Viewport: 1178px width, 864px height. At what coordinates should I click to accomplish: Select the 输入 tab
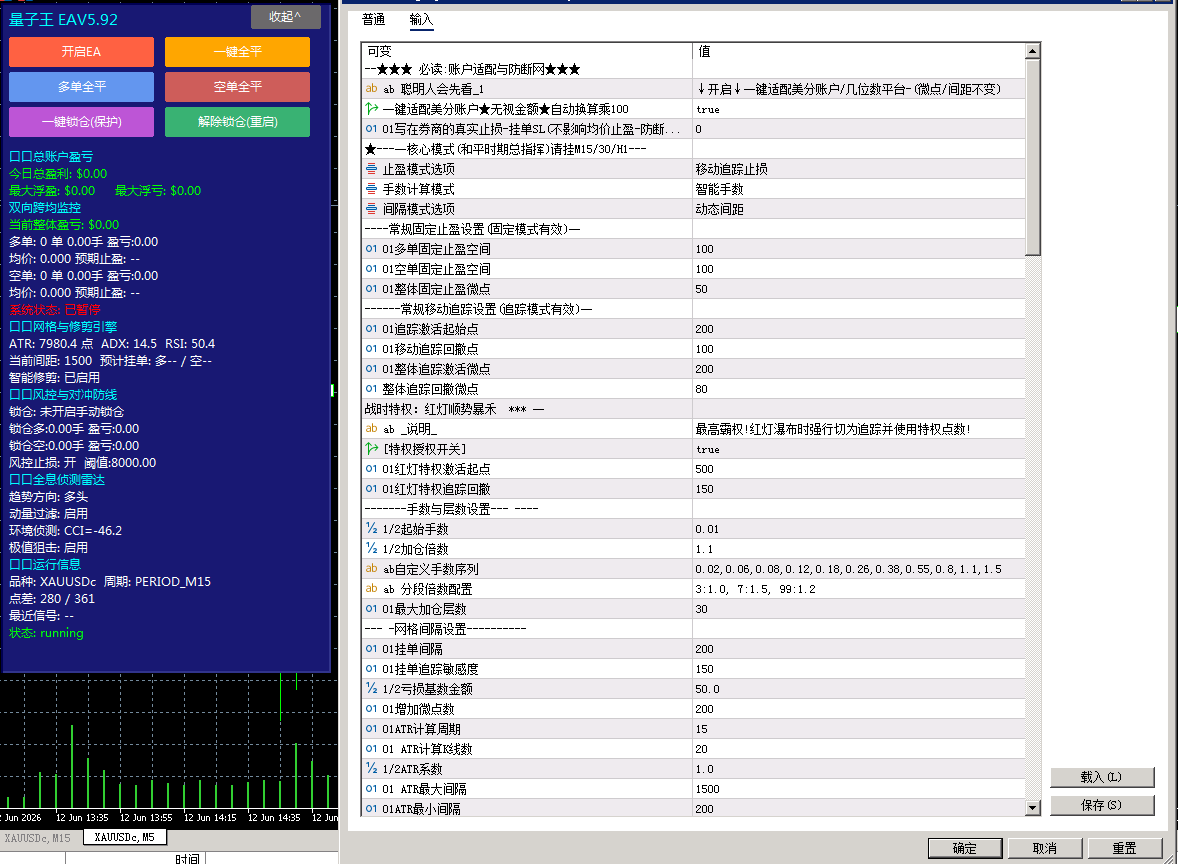tap(421, 20)
